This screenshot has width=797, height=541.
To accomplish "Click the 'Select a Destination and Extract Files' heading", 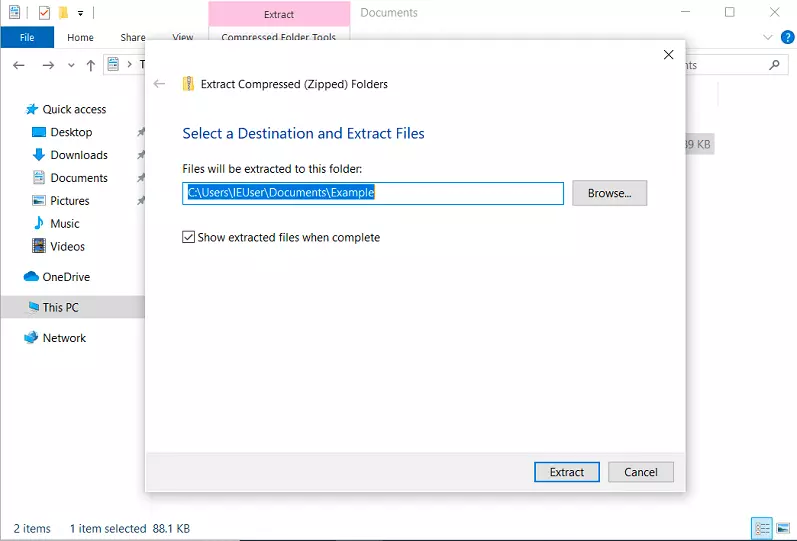I will [x=303, y=133].
